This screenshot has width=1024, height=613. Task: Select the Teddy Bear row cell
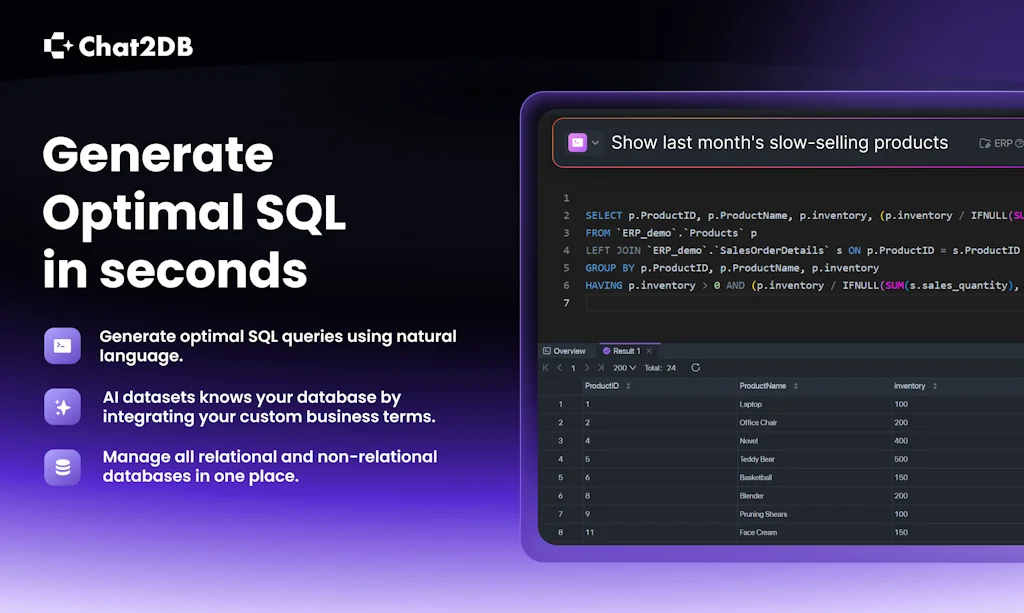pyautogui.click(x=757, y=460)
